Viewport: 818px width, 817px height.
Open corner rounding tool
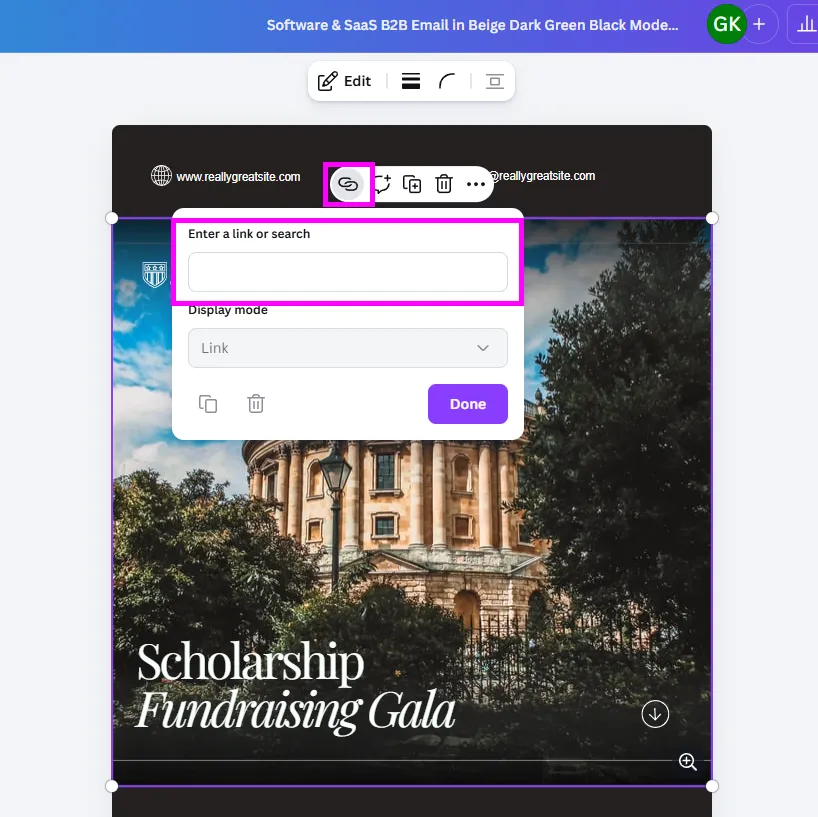447,81
